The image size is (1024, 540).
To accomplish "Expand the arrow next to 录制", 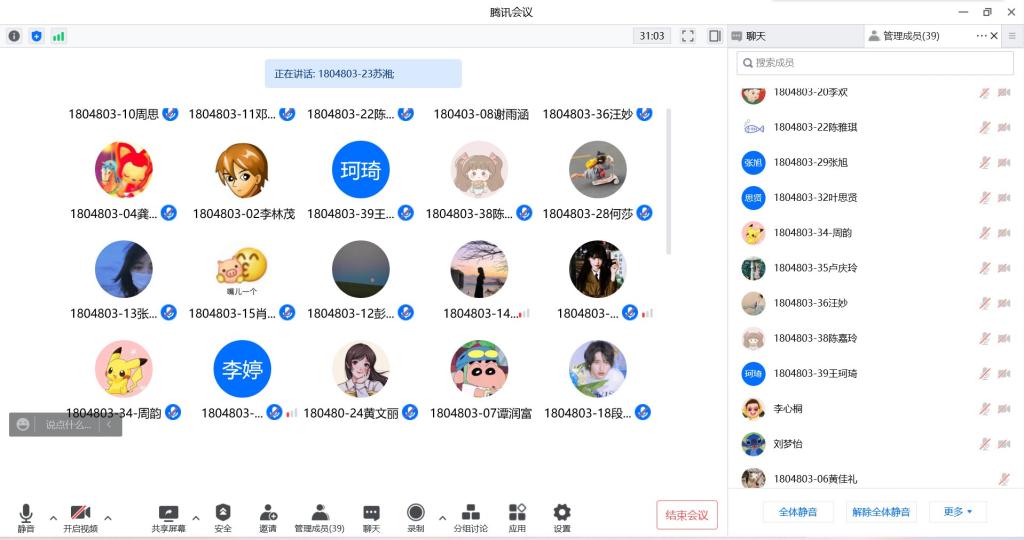I will [x=442, y=518].
